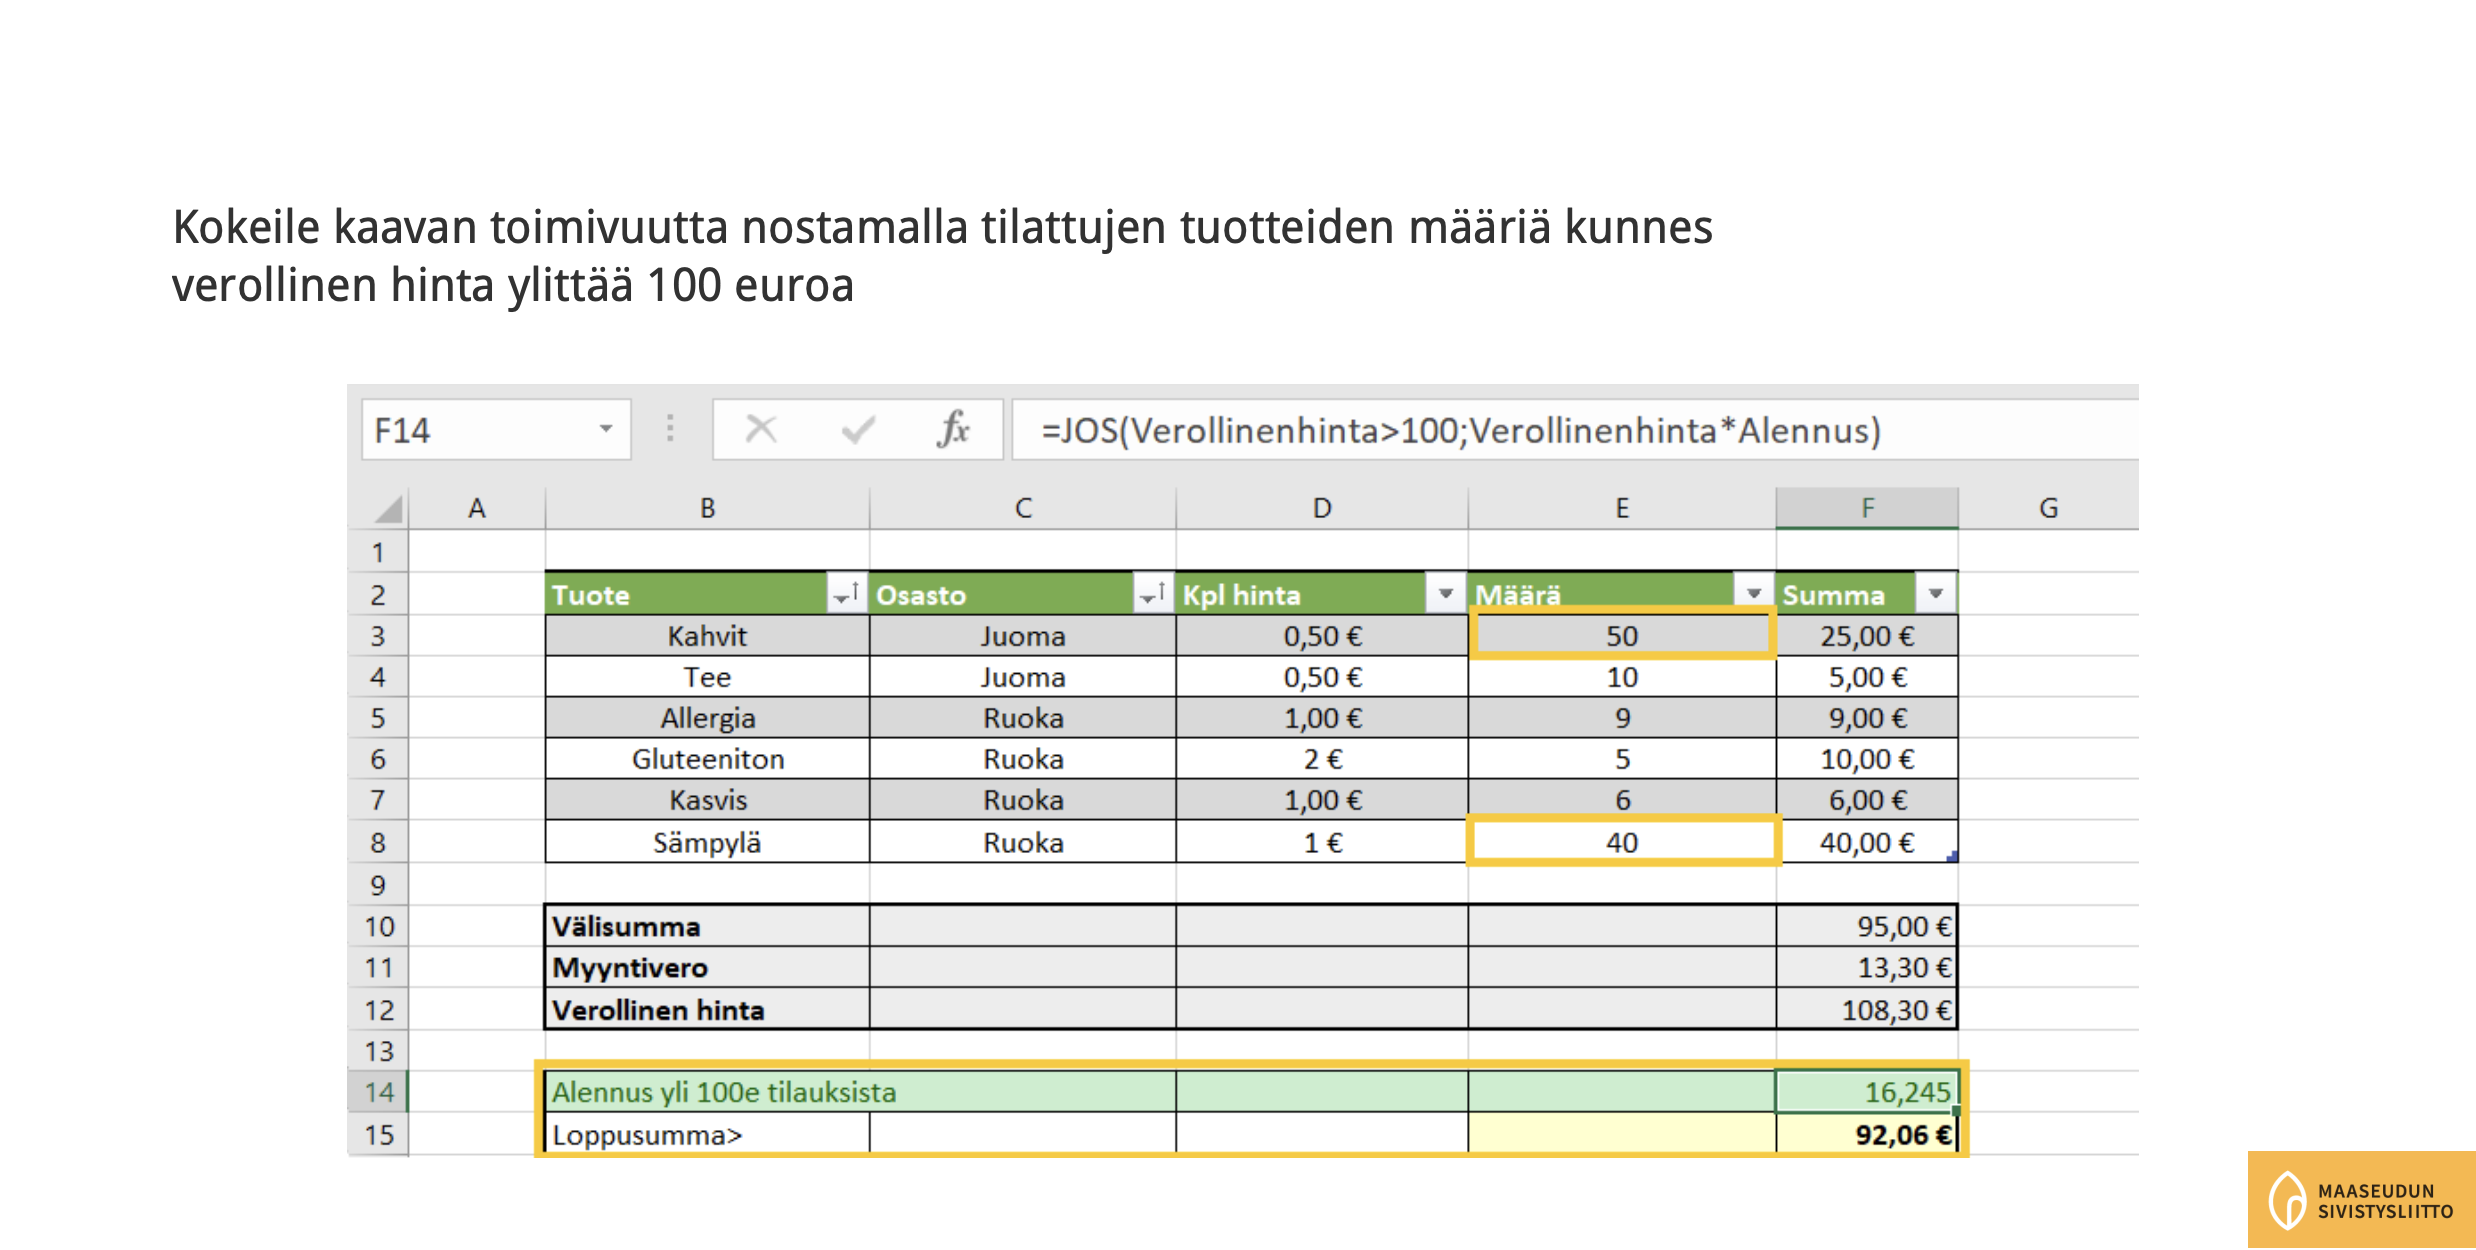Click the Sämpylä quantity cell showing 40
Image resolution: width=2476 pixels, height=1250 pixels.
1622,842
